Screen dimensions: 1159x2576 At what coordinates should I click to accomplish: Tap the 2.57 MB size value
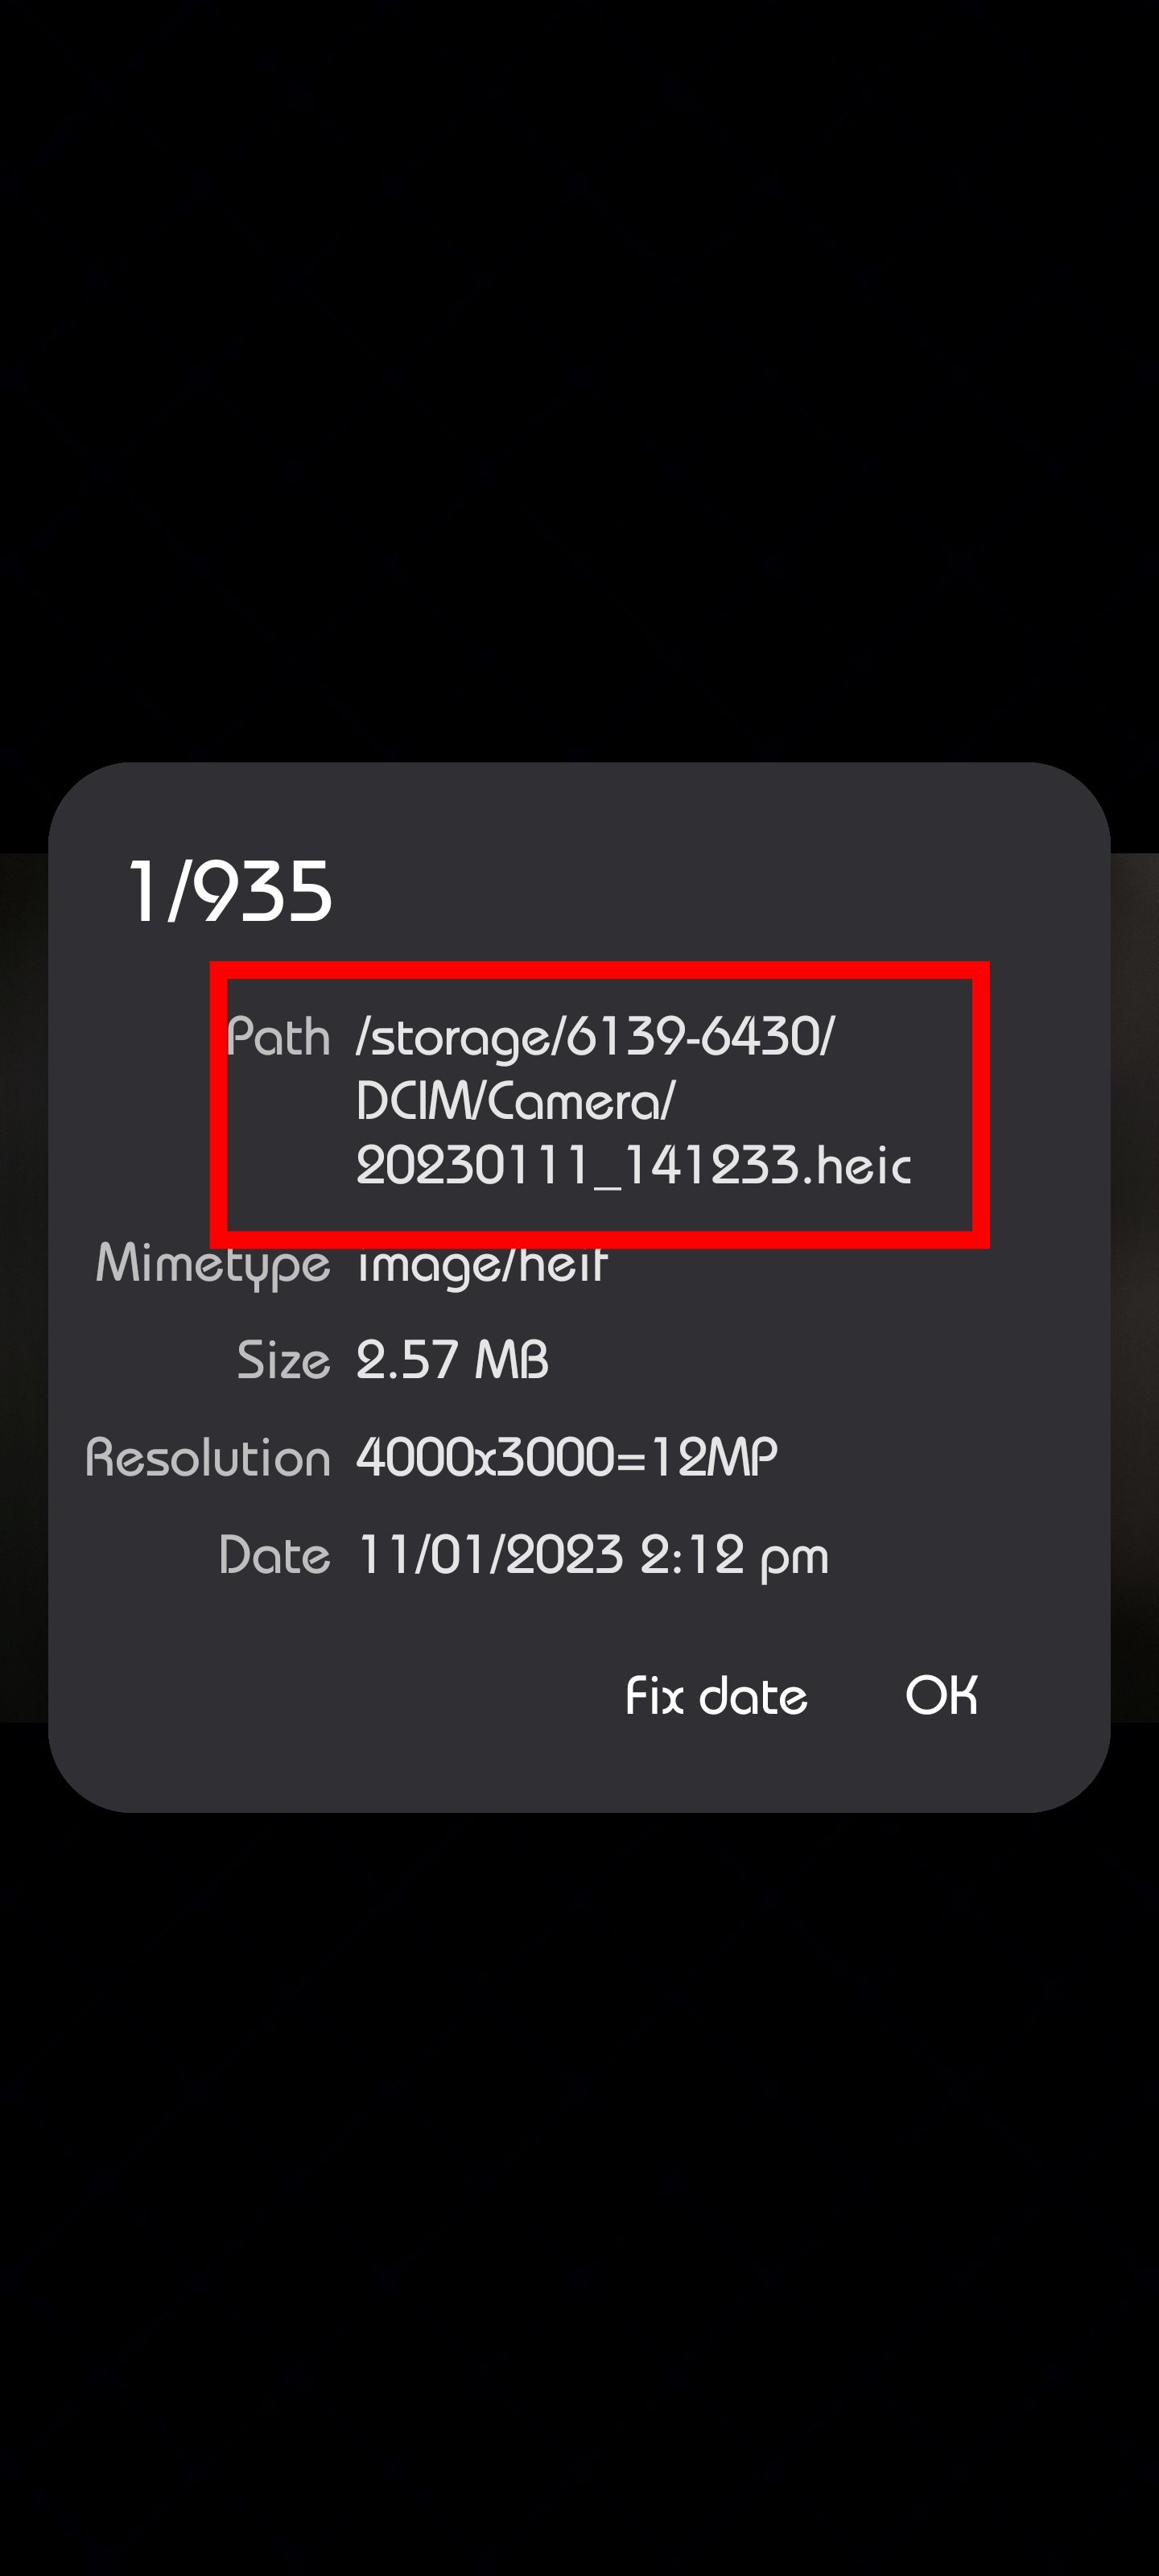[x=452, y=1360]
